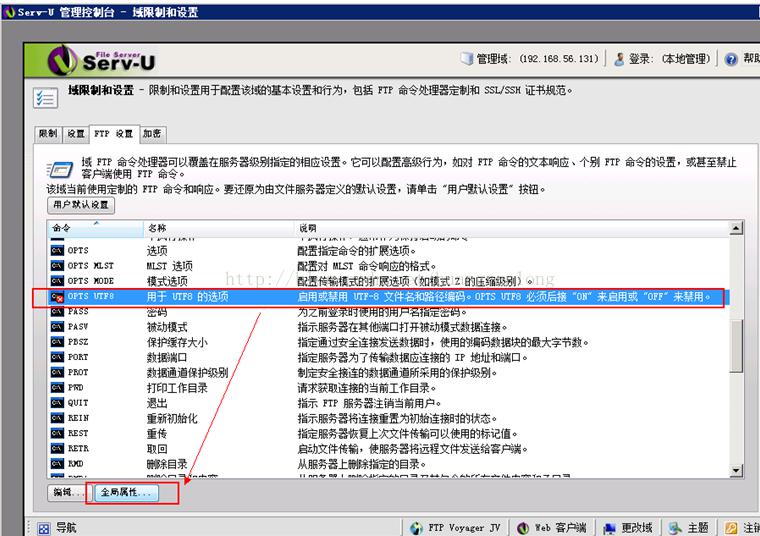The image size is (760, 536).
Task: Click the OPTS MODE command icon
Action: (57, 281)
